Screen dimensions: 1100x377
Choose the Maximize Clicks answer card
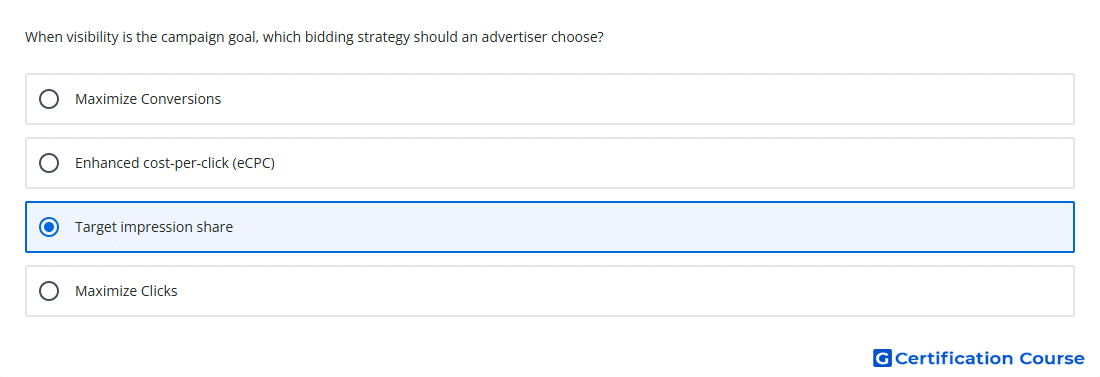click(x=550, y=291)
